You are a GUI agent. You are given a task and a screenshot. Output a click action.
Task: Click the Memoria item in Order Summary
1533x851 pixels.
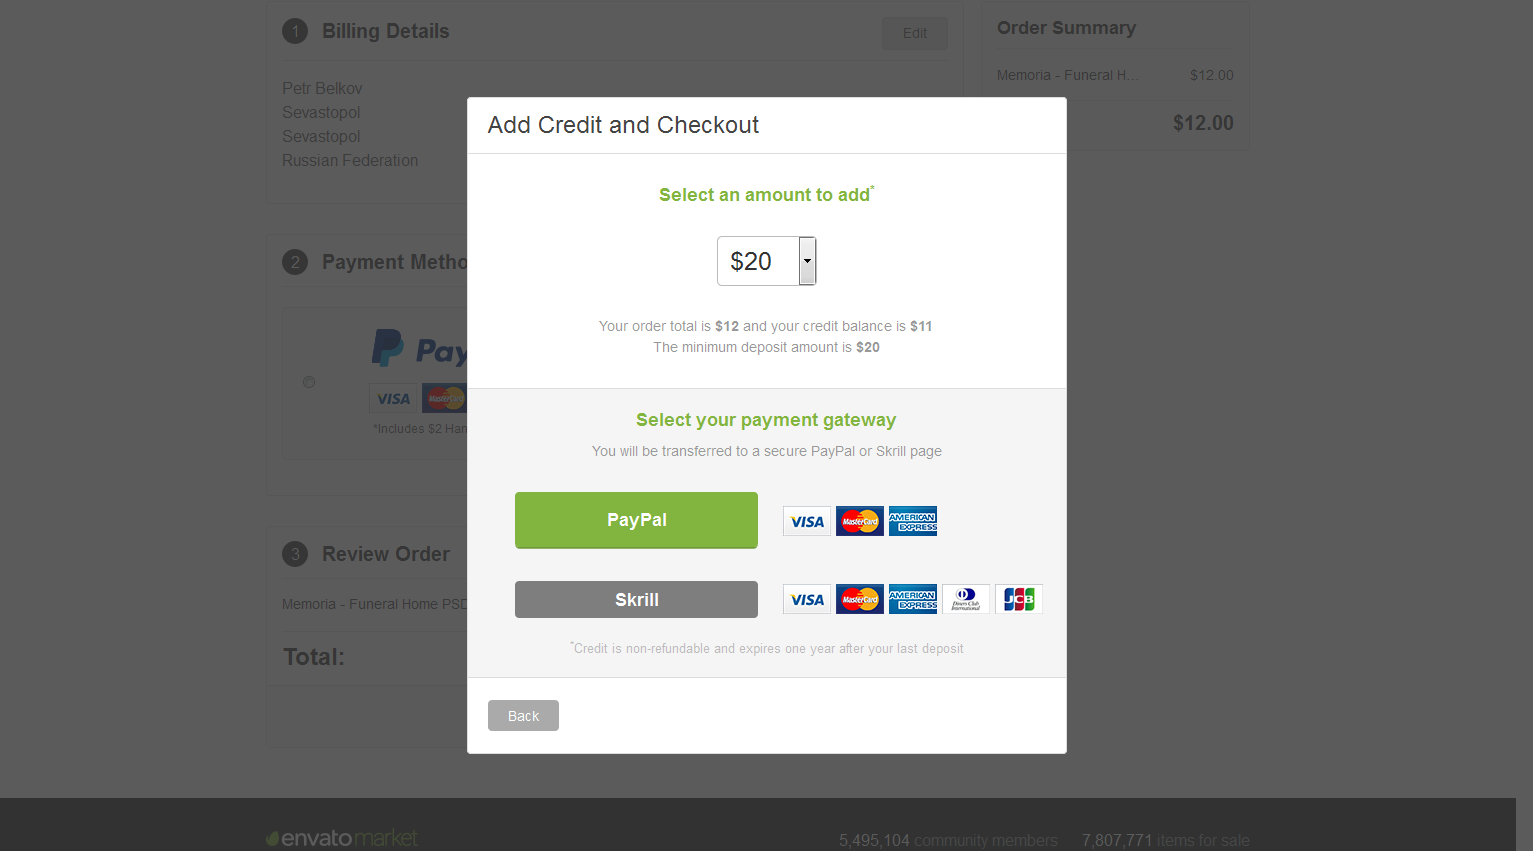[1067, 75]
